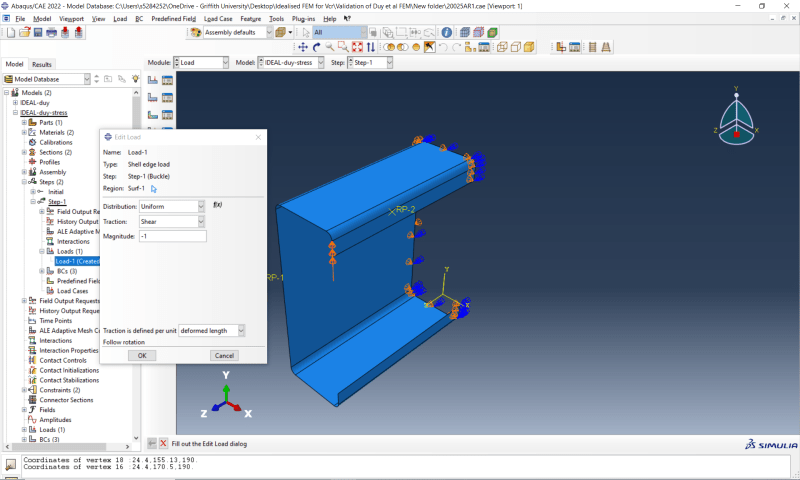The image size is (800, 480).
Task: Enable shaded render style
Action: coord(529,47)
